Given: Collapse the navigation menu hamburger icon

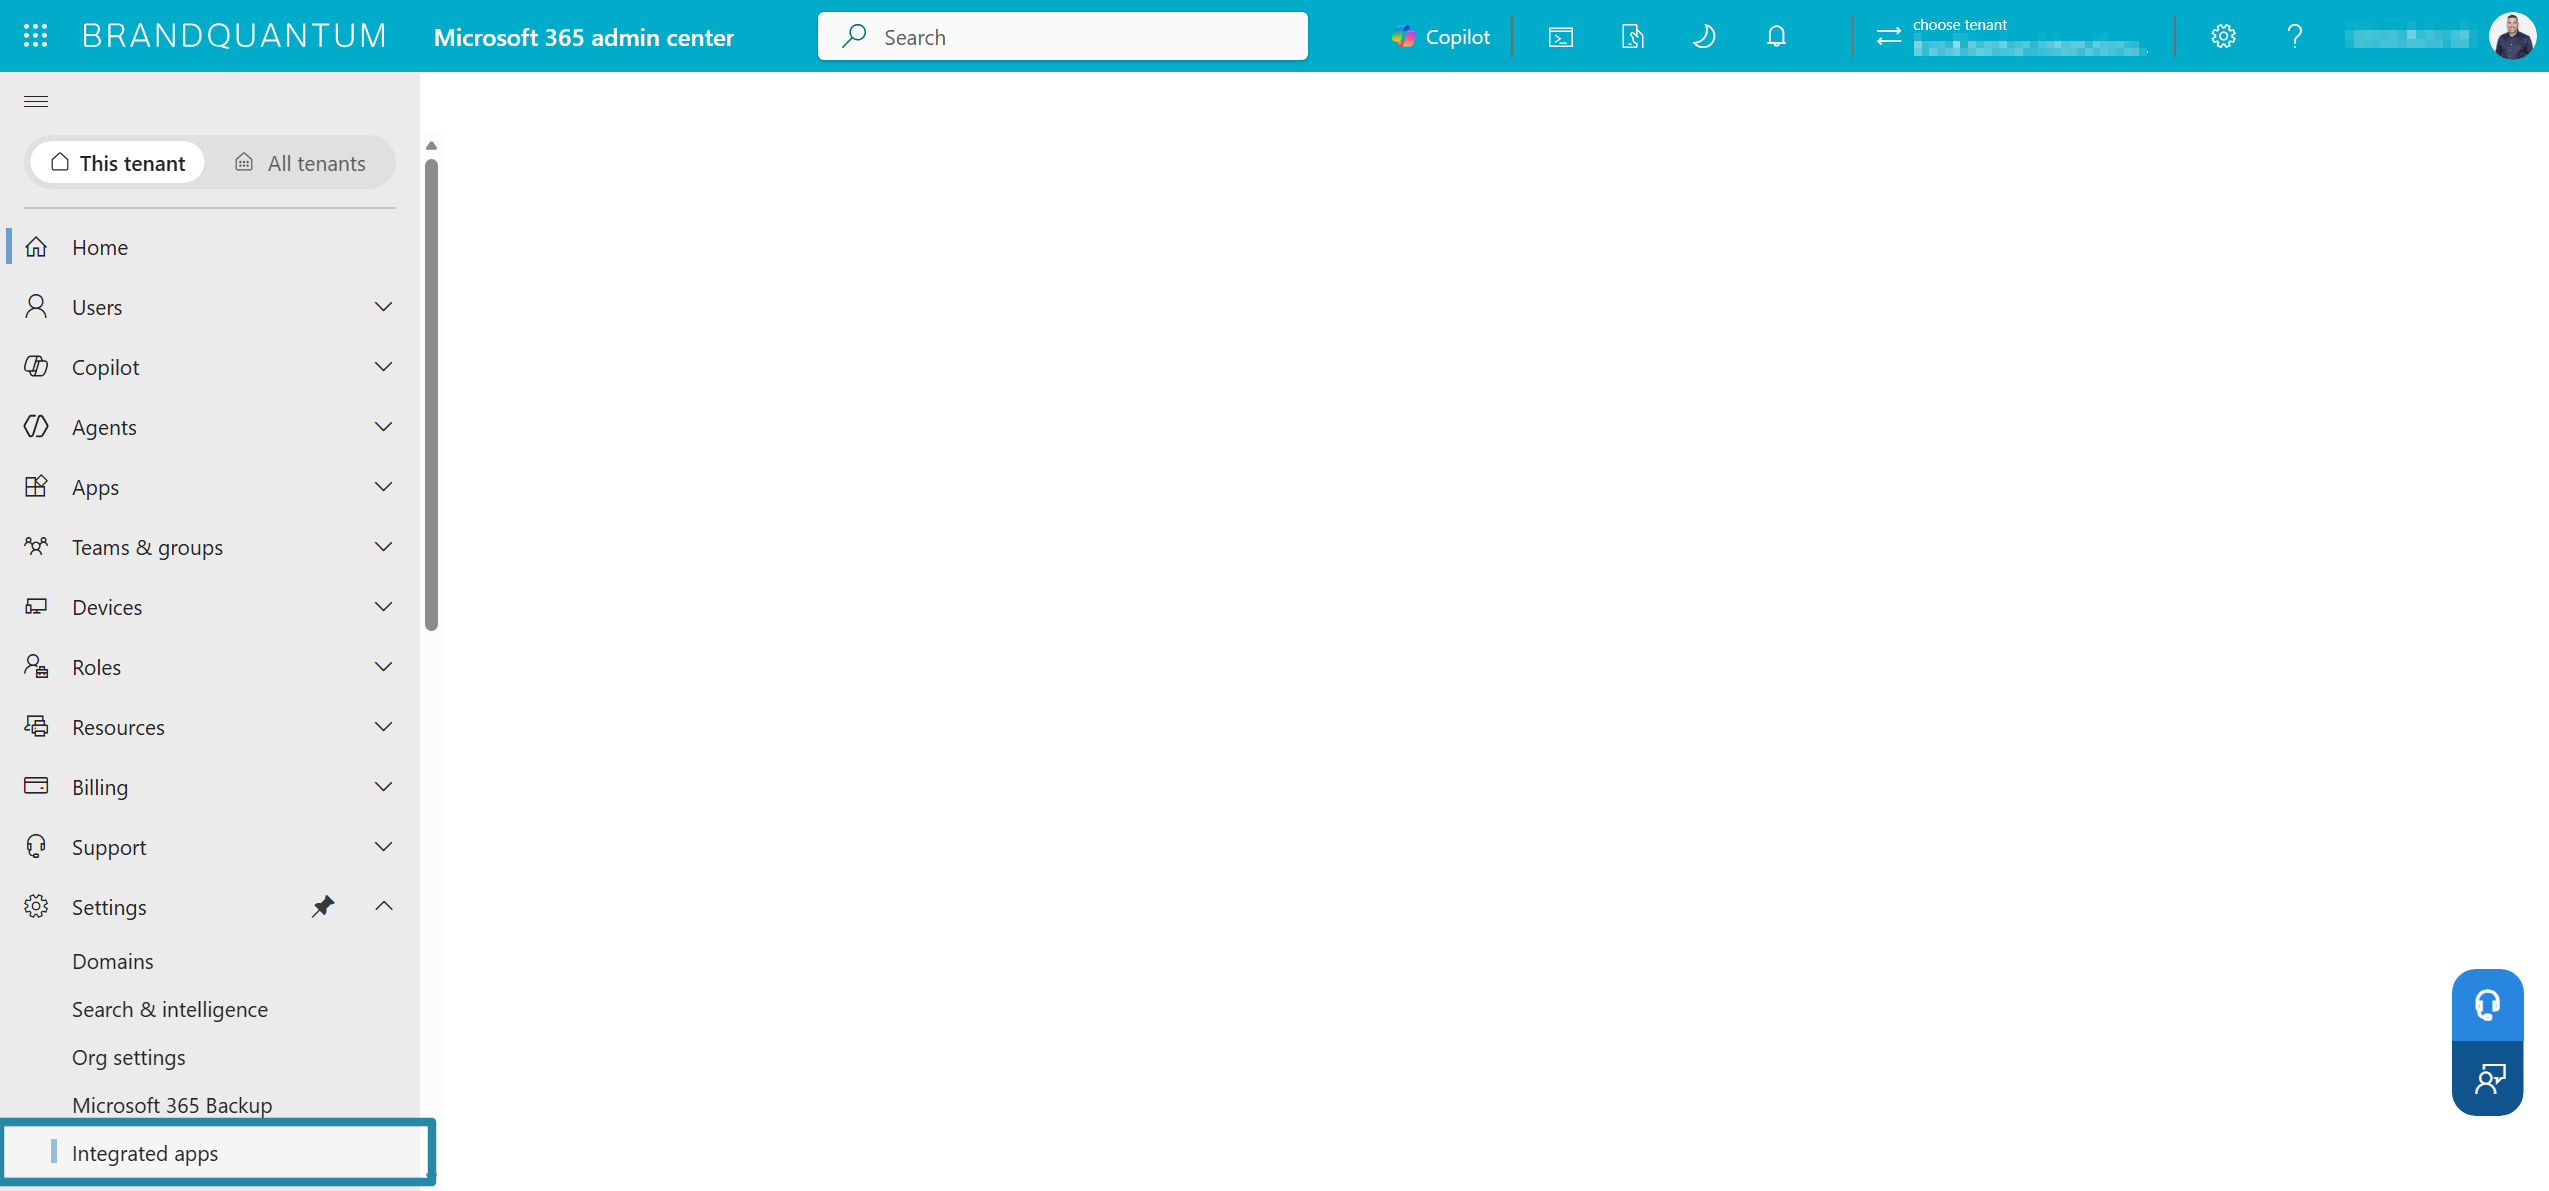Looking at the screenshot, I should pos(36,101).
